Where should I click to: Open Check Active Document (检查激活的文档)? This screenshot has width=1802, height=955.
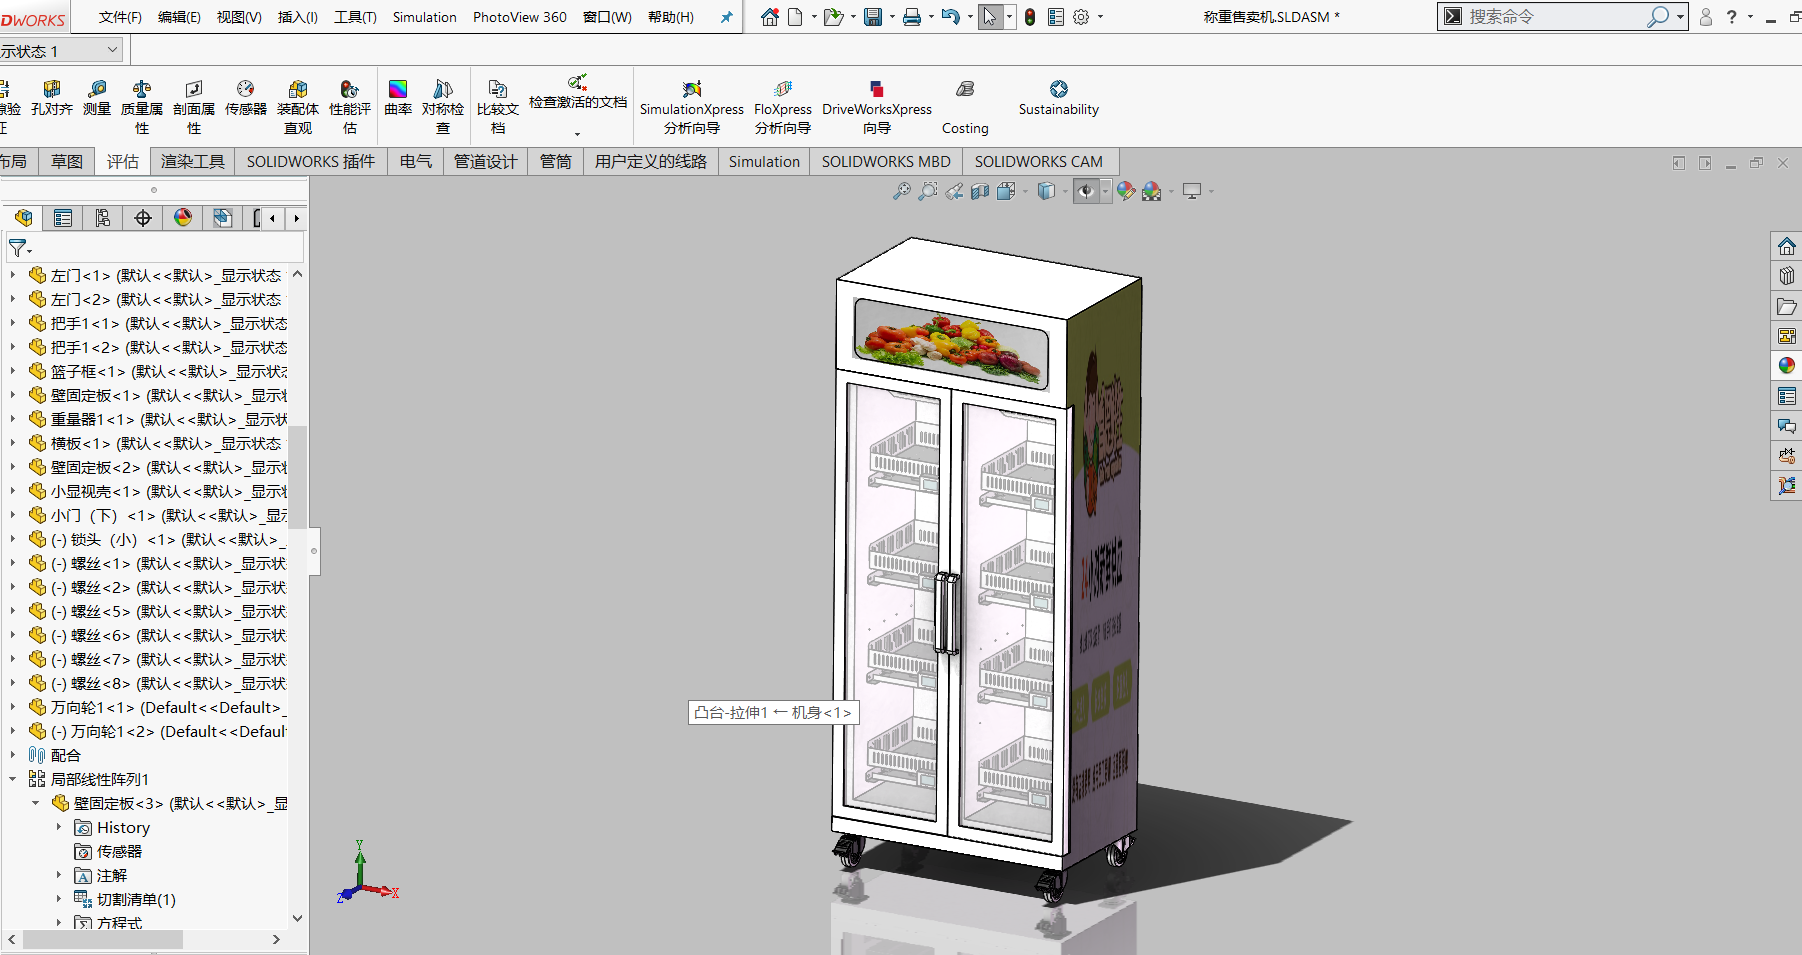coord(578,92)
